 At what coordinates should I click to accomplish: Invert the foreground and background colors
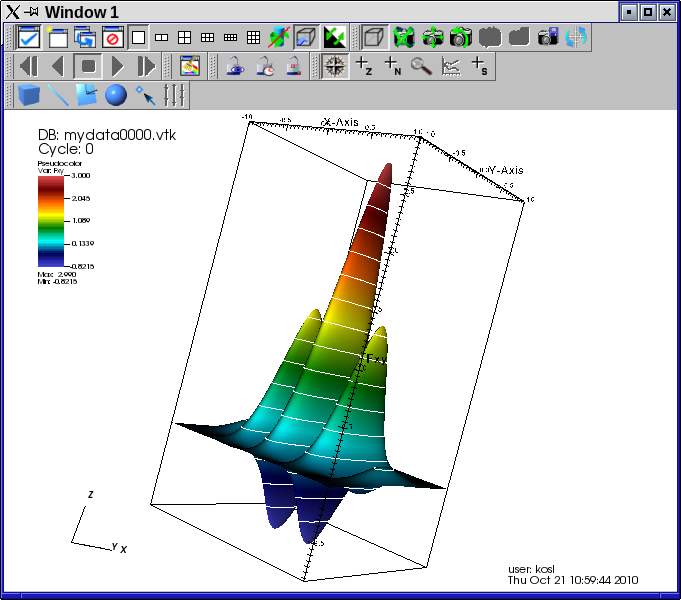pos(335,38)
